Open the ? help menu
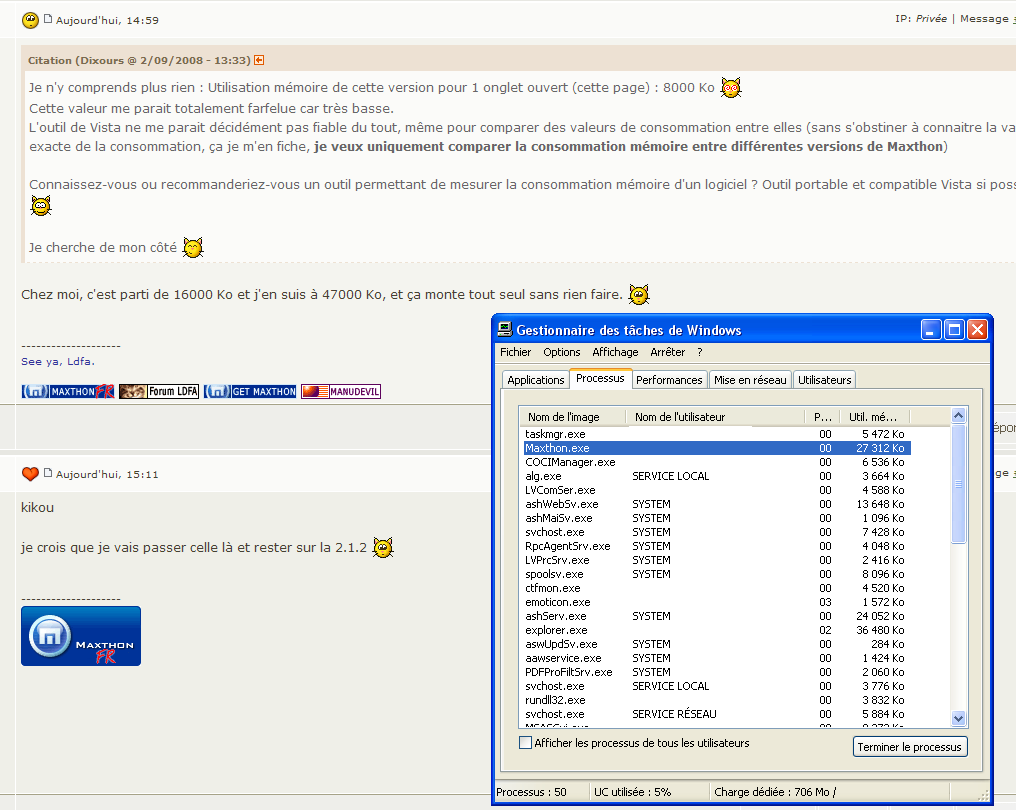Viewport: 1016px width, 810px height. (x=700, y=352)
